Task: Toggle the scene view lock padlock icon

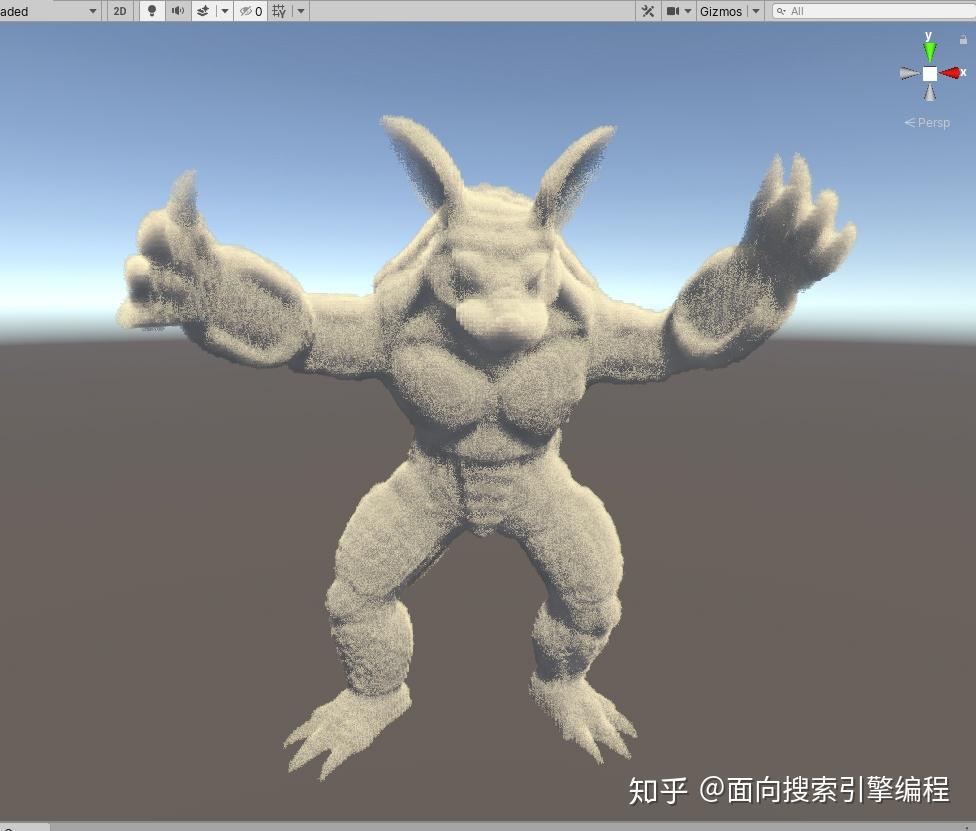Action: click(963, 37)
